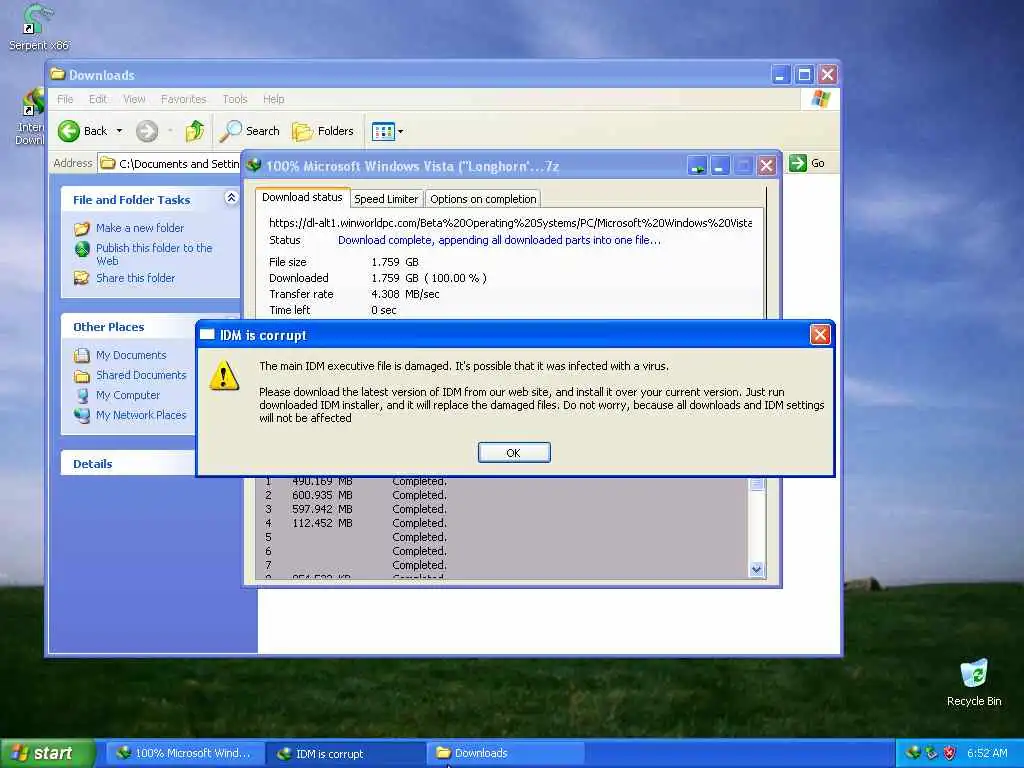Click the scroll down arrow in parts list
1024x768 pixels.
click(x=756, y=569)
